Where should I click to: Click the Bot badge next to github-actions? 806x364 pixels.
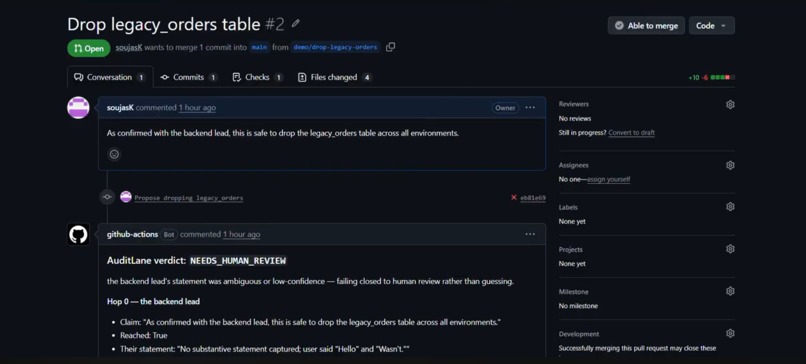pyautogui.click(x=169, y=234)
